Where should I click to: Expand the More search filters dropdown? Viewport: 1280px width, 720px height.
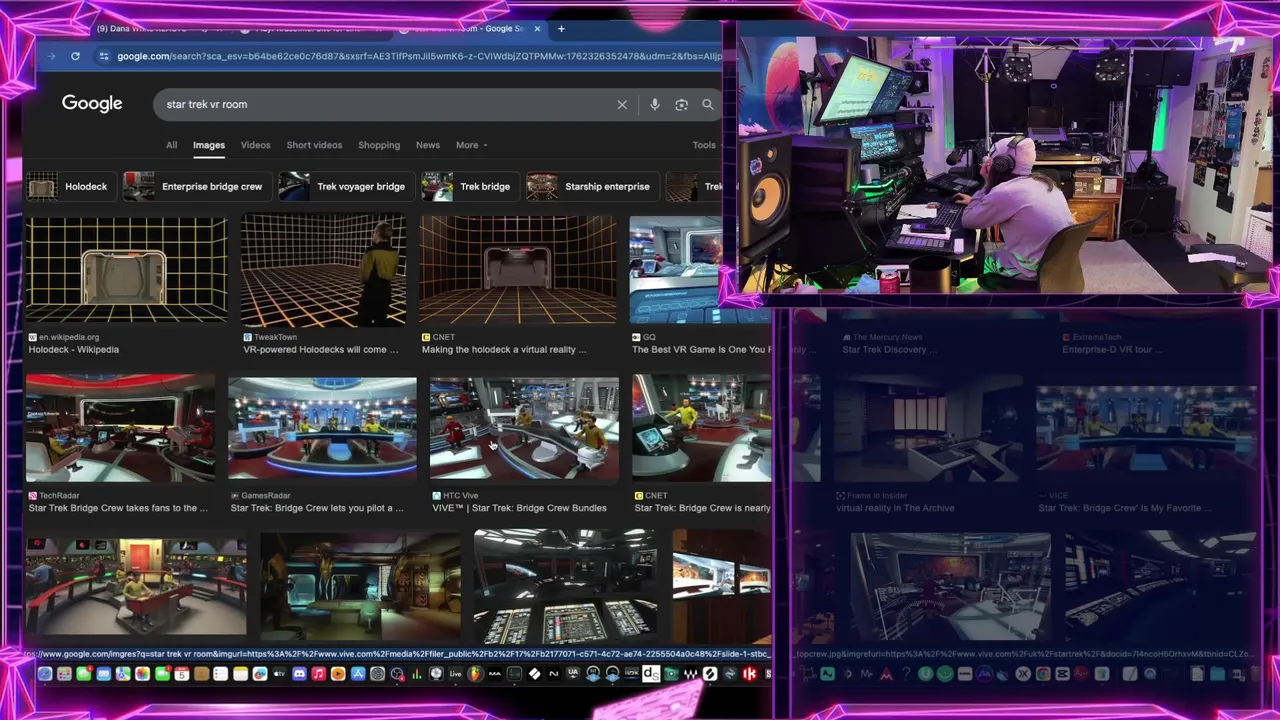(472, 145)
